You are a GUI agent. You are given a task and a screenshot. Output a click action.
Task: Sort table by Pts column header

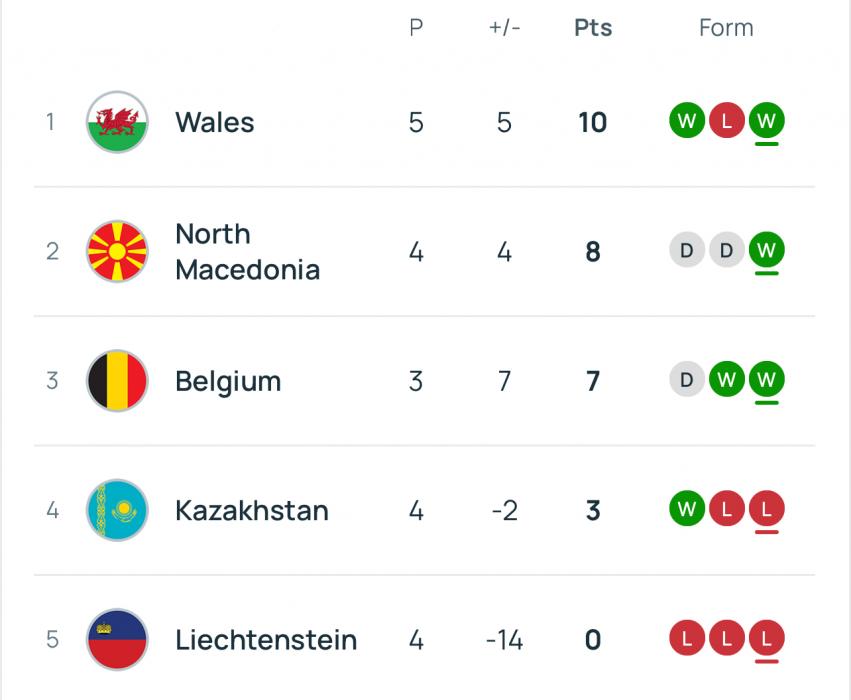click(593, 28)
